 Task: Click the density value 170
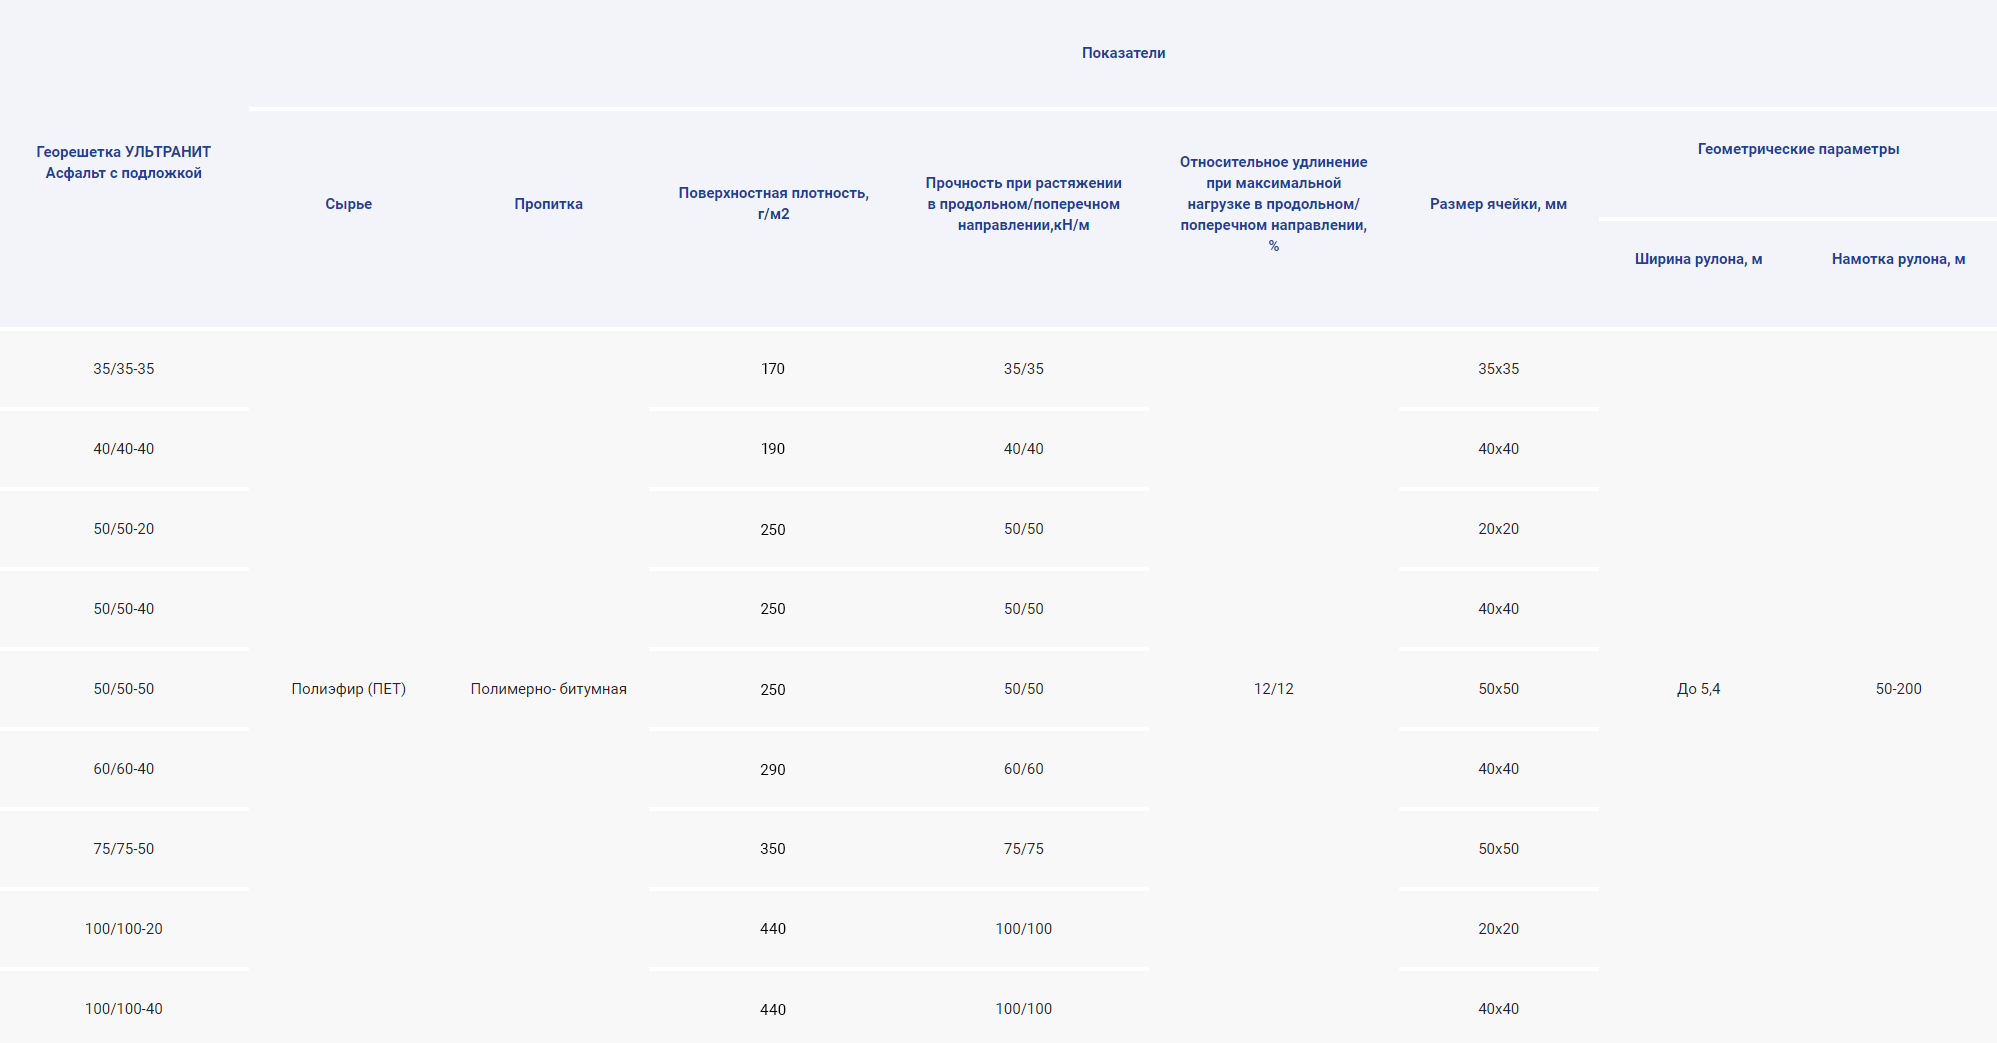click(773, 369)
